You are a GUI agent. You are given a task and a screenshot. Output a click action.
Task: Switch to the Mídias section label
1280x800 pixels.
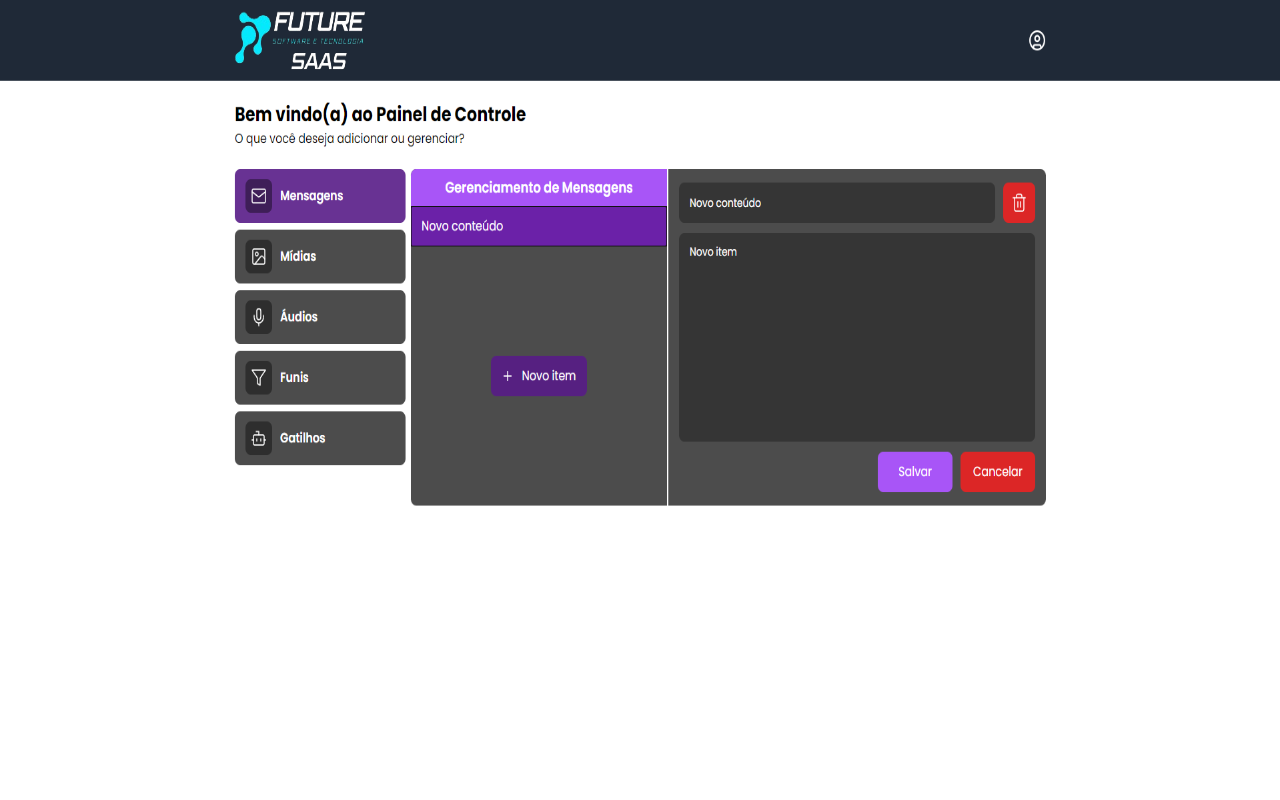pos(298,257)
